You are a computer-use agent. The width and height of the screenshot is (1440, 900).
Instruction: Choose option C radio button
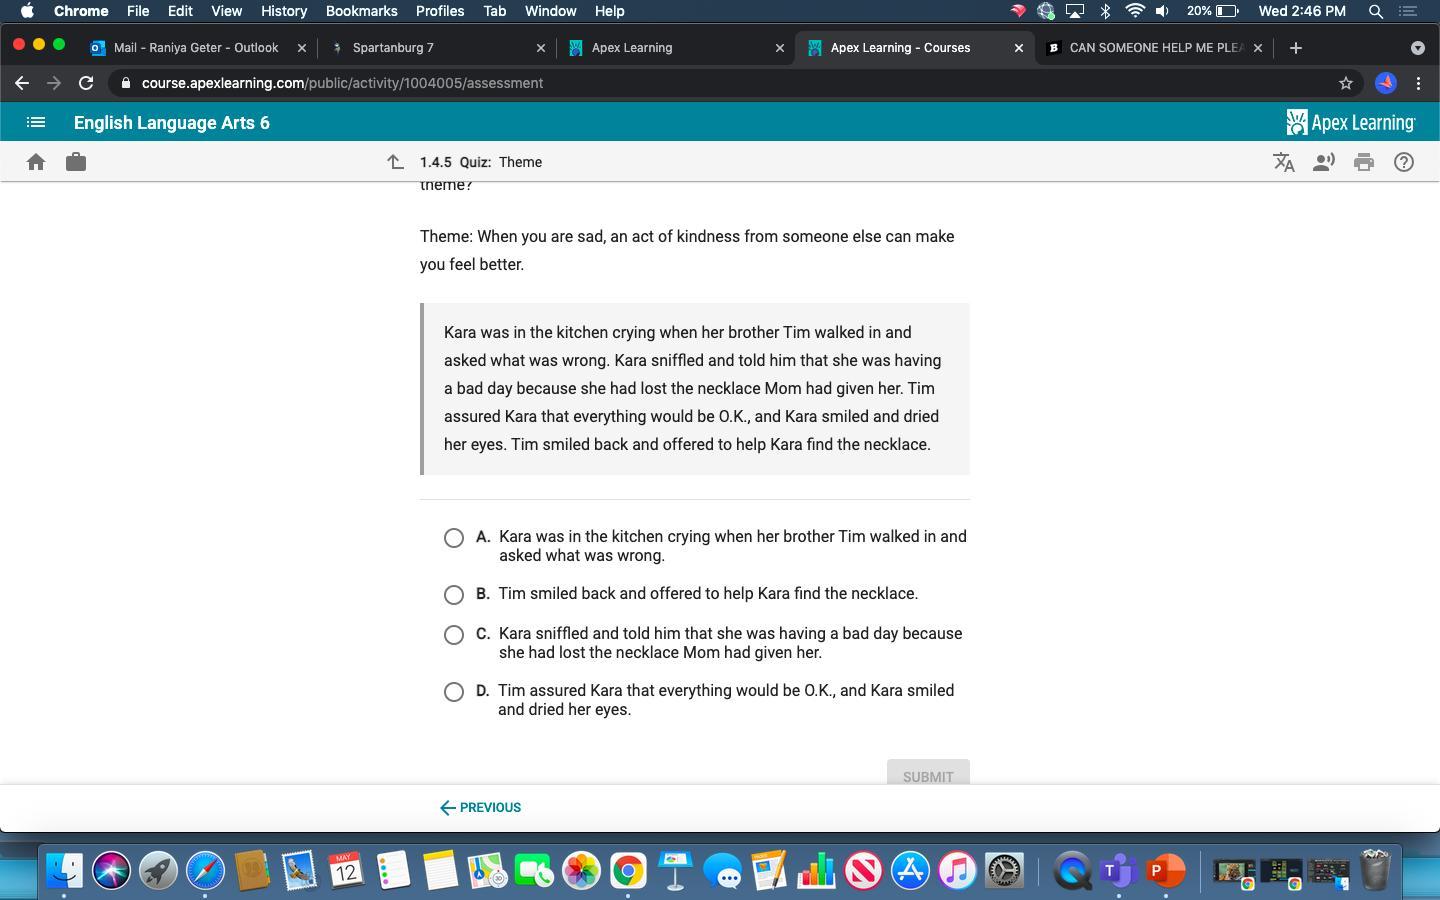coord(454,635)
